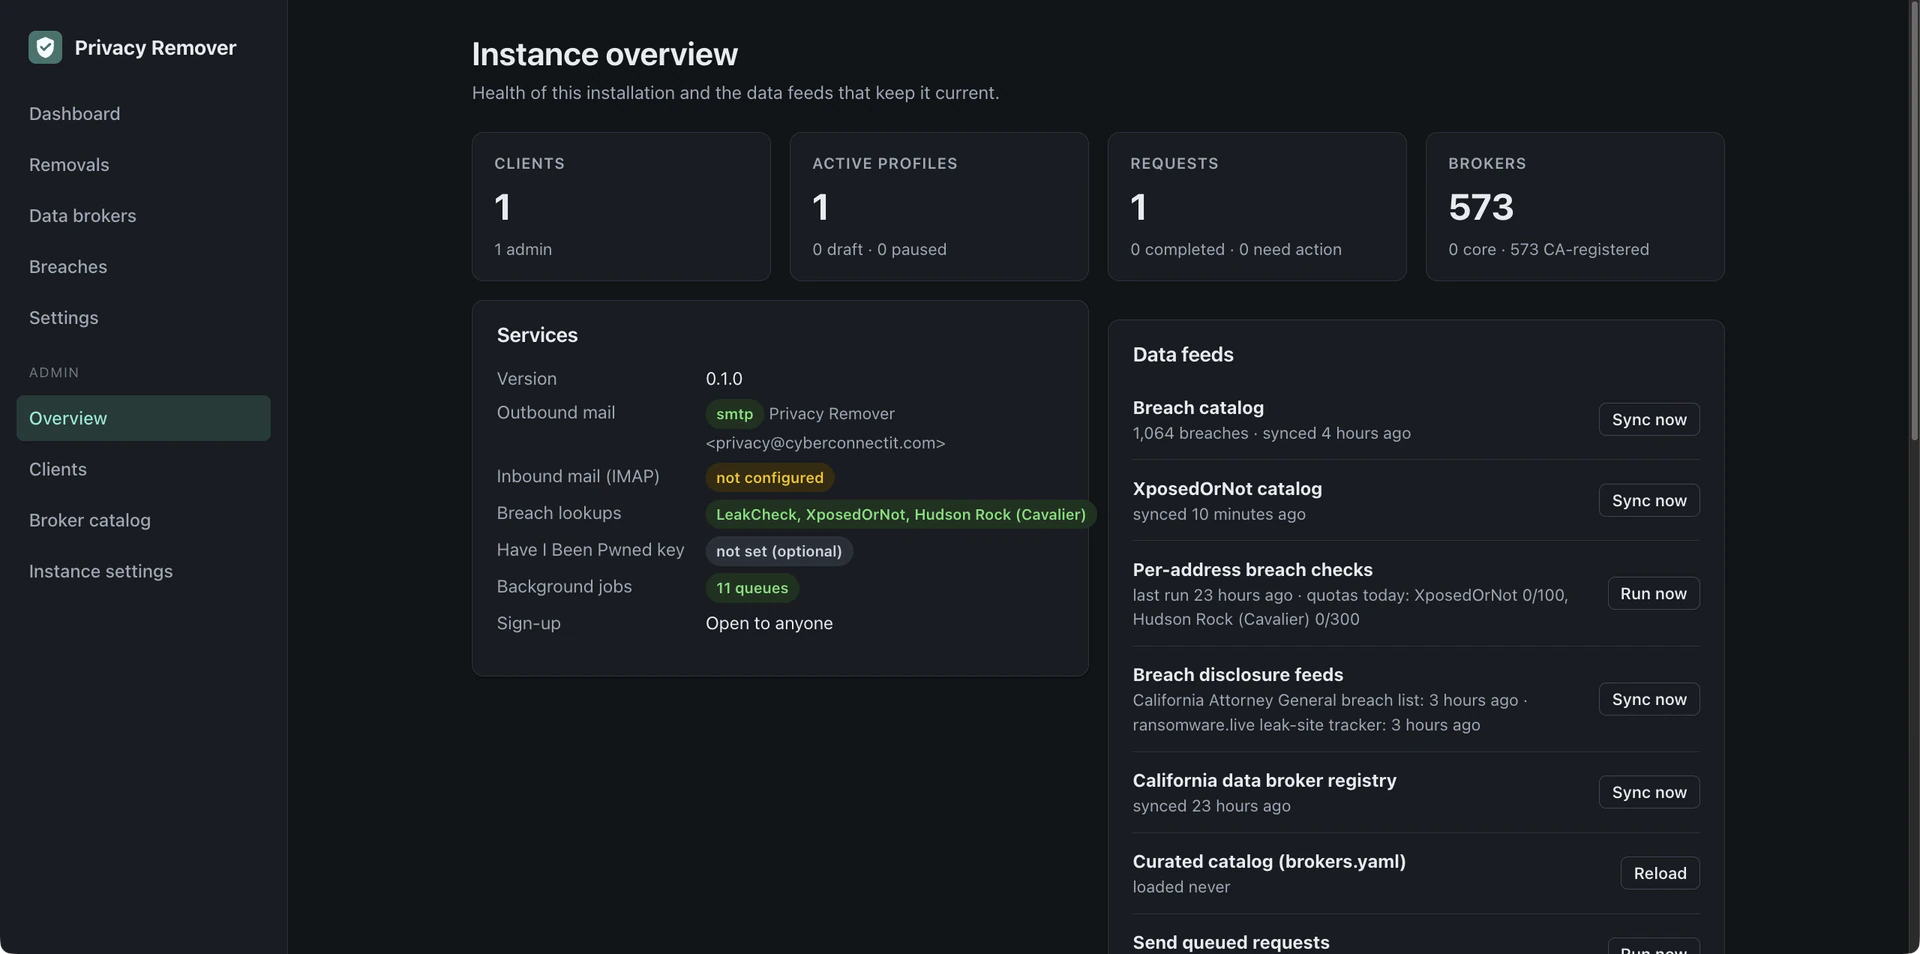The image size is (1920, 954).
Task: Select the Overview admin item
Action: pos(143,418)
